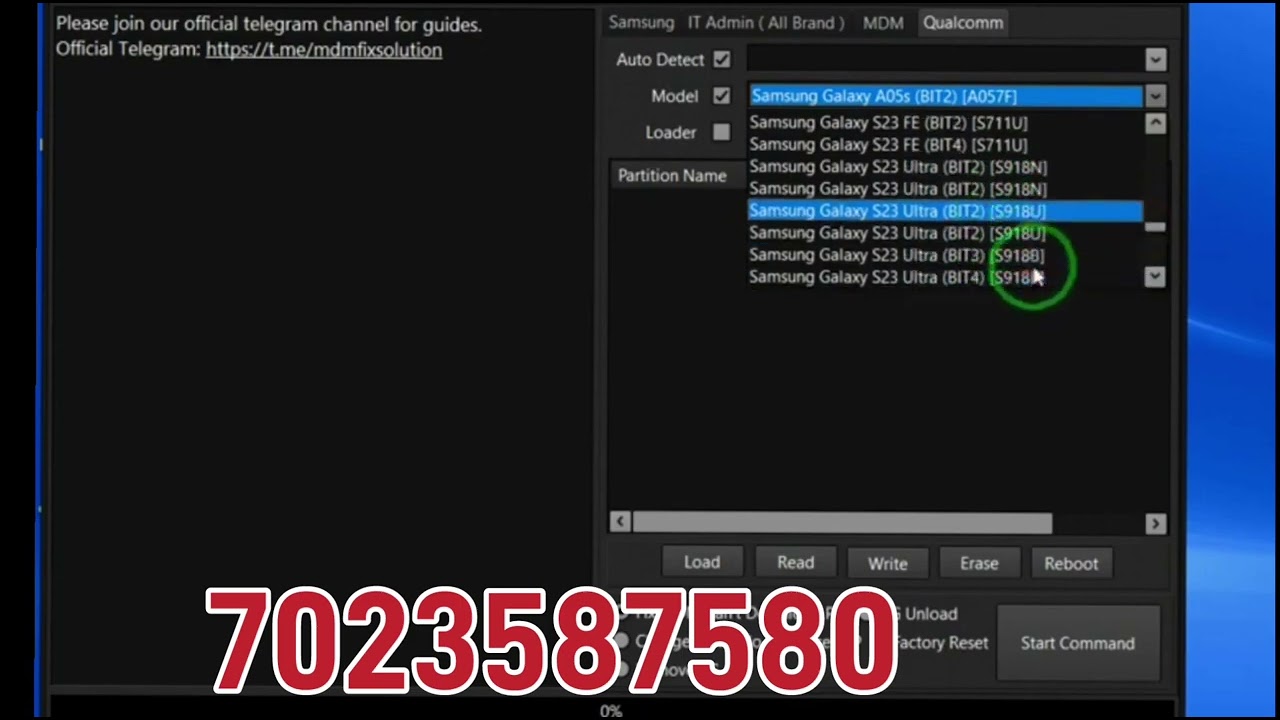Image resolution: width=1280 pixels, height=720 pixels.
Task: Switch to the Qualcomm tab
Action: pos(963,22)
